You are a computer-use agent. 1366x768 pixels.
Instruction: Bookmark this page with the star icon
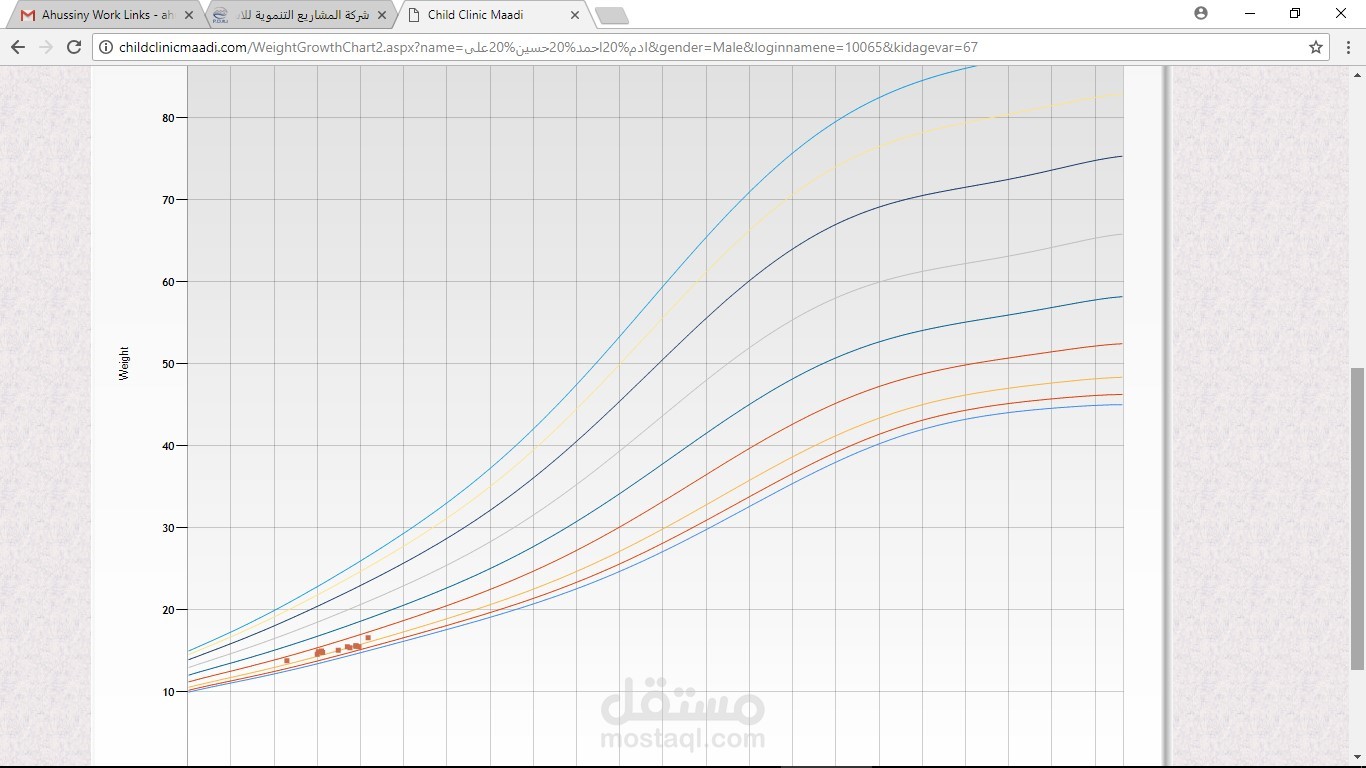pos(1316,47)
